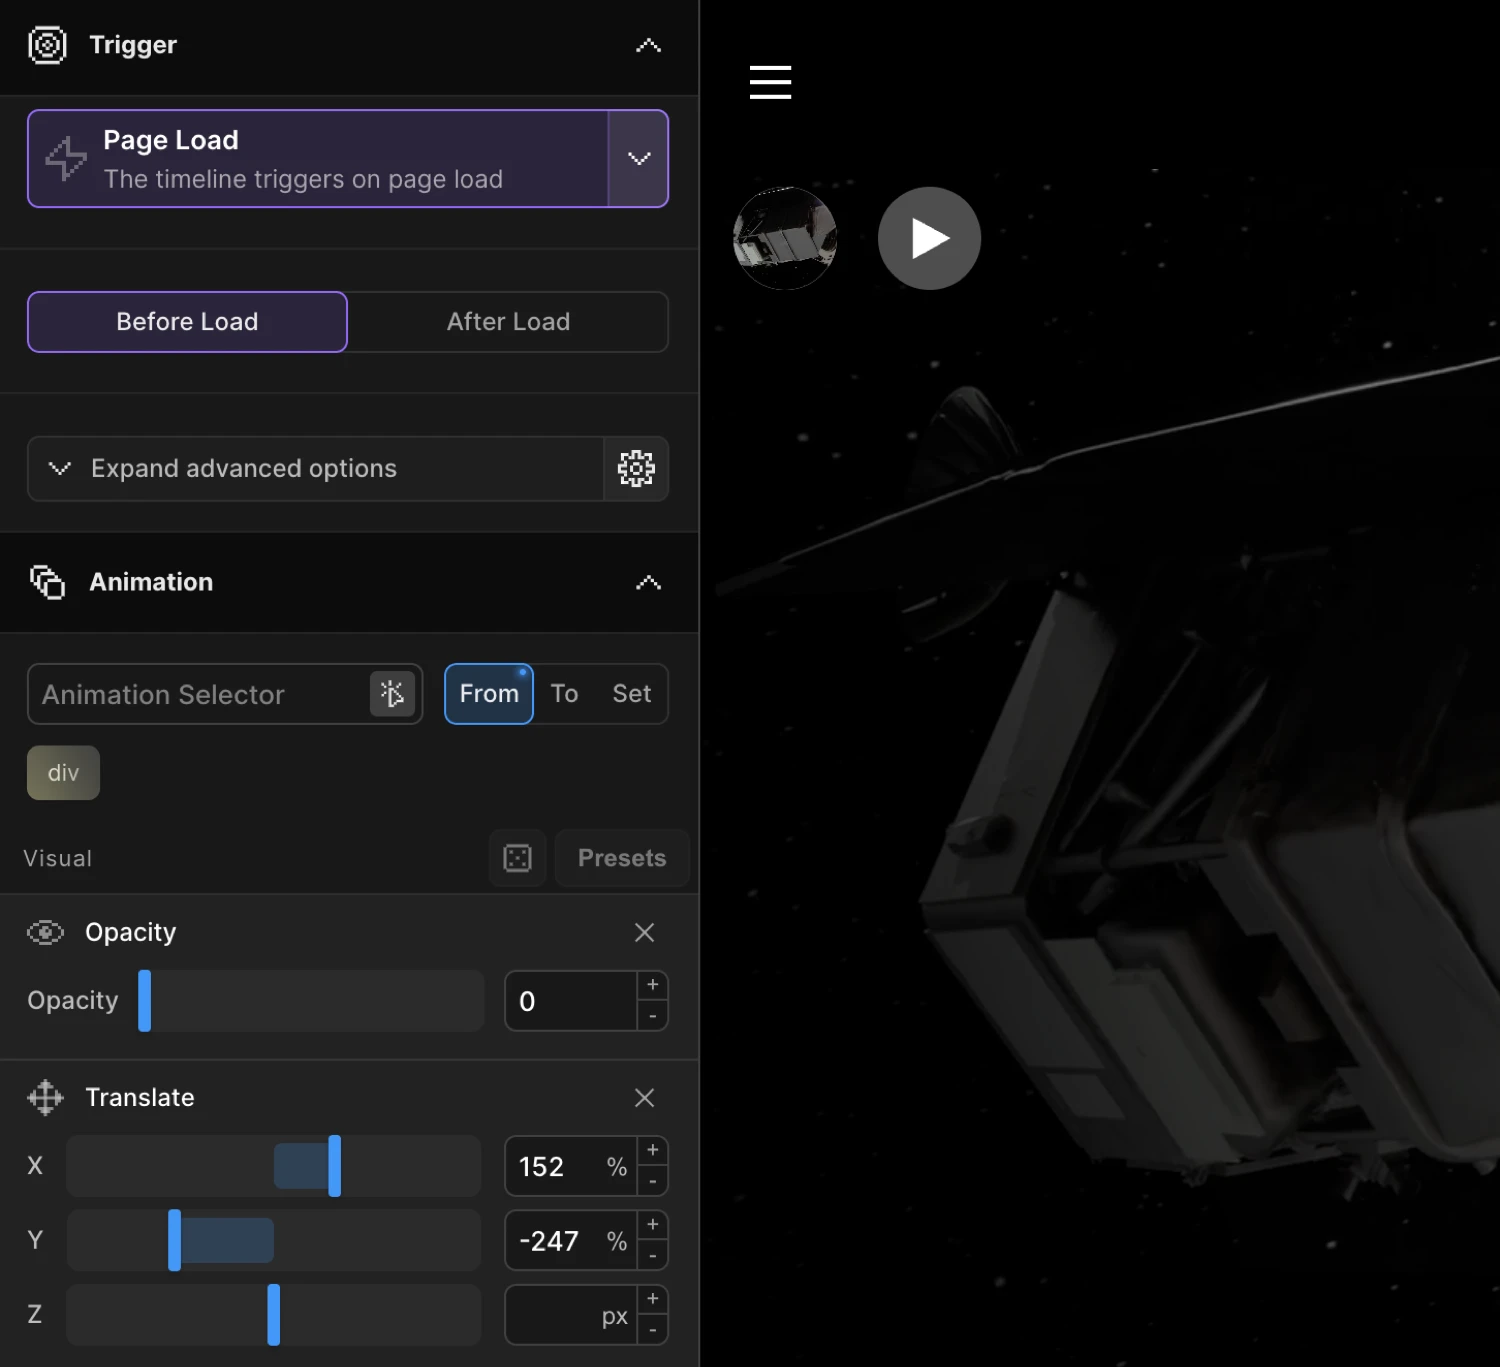Image resolution: width=1500 pixels, height=1367 pixels.
Task: Select the To animation state
Action: click(564, 693)
